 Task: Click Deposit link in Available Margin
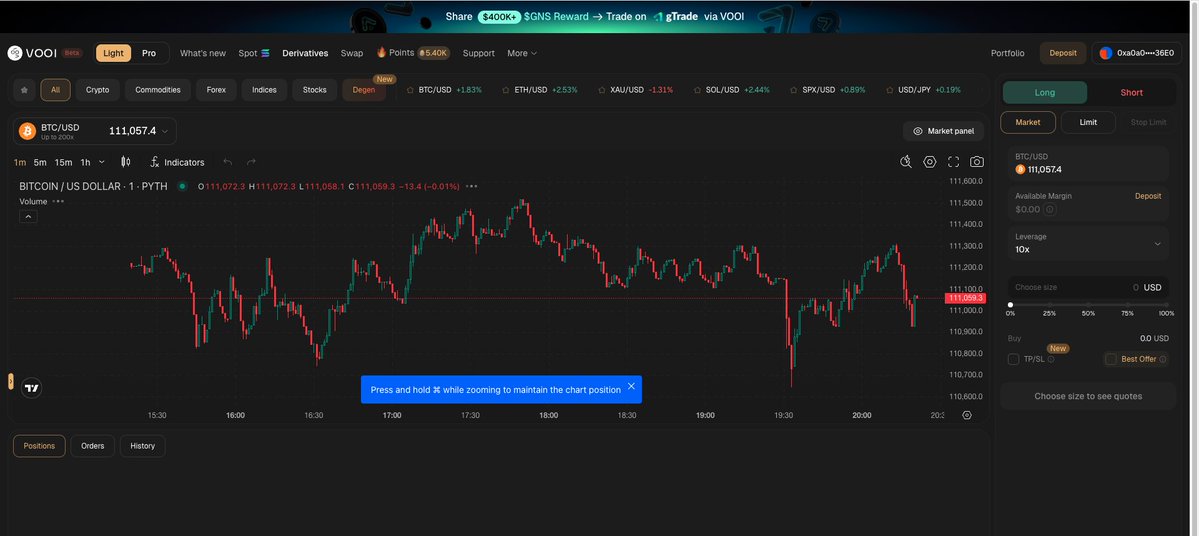[1148, 196]
